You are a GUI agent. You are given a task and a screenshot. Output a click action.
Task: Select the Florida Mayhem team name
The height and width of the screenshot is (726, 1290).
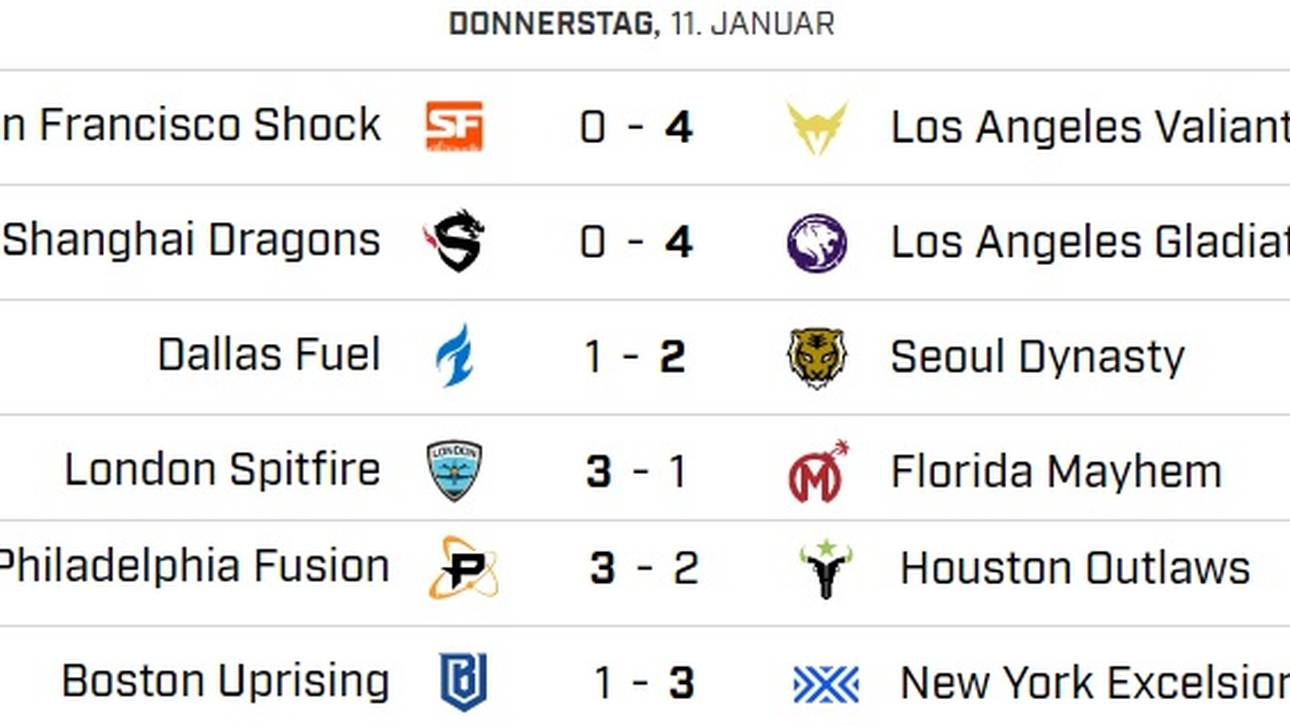[x=1056, y=471]
